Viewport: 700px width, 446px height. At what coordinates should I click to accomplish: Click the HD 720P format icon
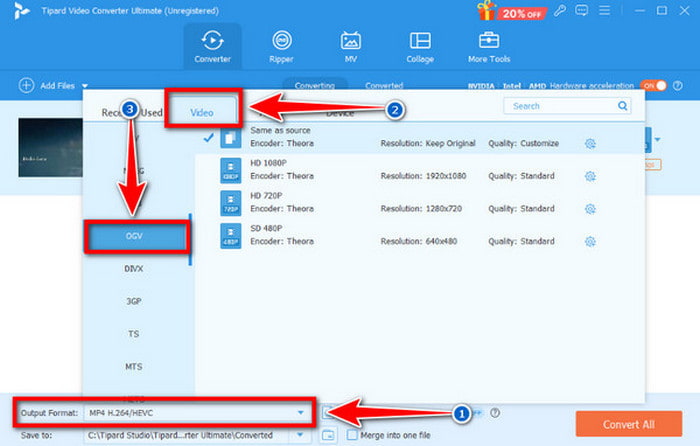(x=231, y=203)
